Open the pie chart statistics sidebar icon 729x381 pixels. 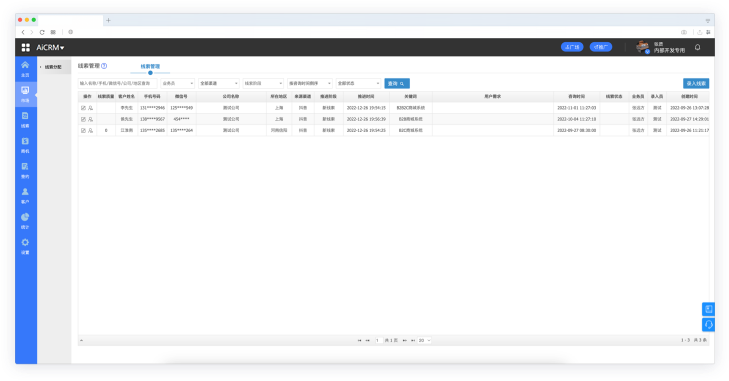[x=25, y=217]
